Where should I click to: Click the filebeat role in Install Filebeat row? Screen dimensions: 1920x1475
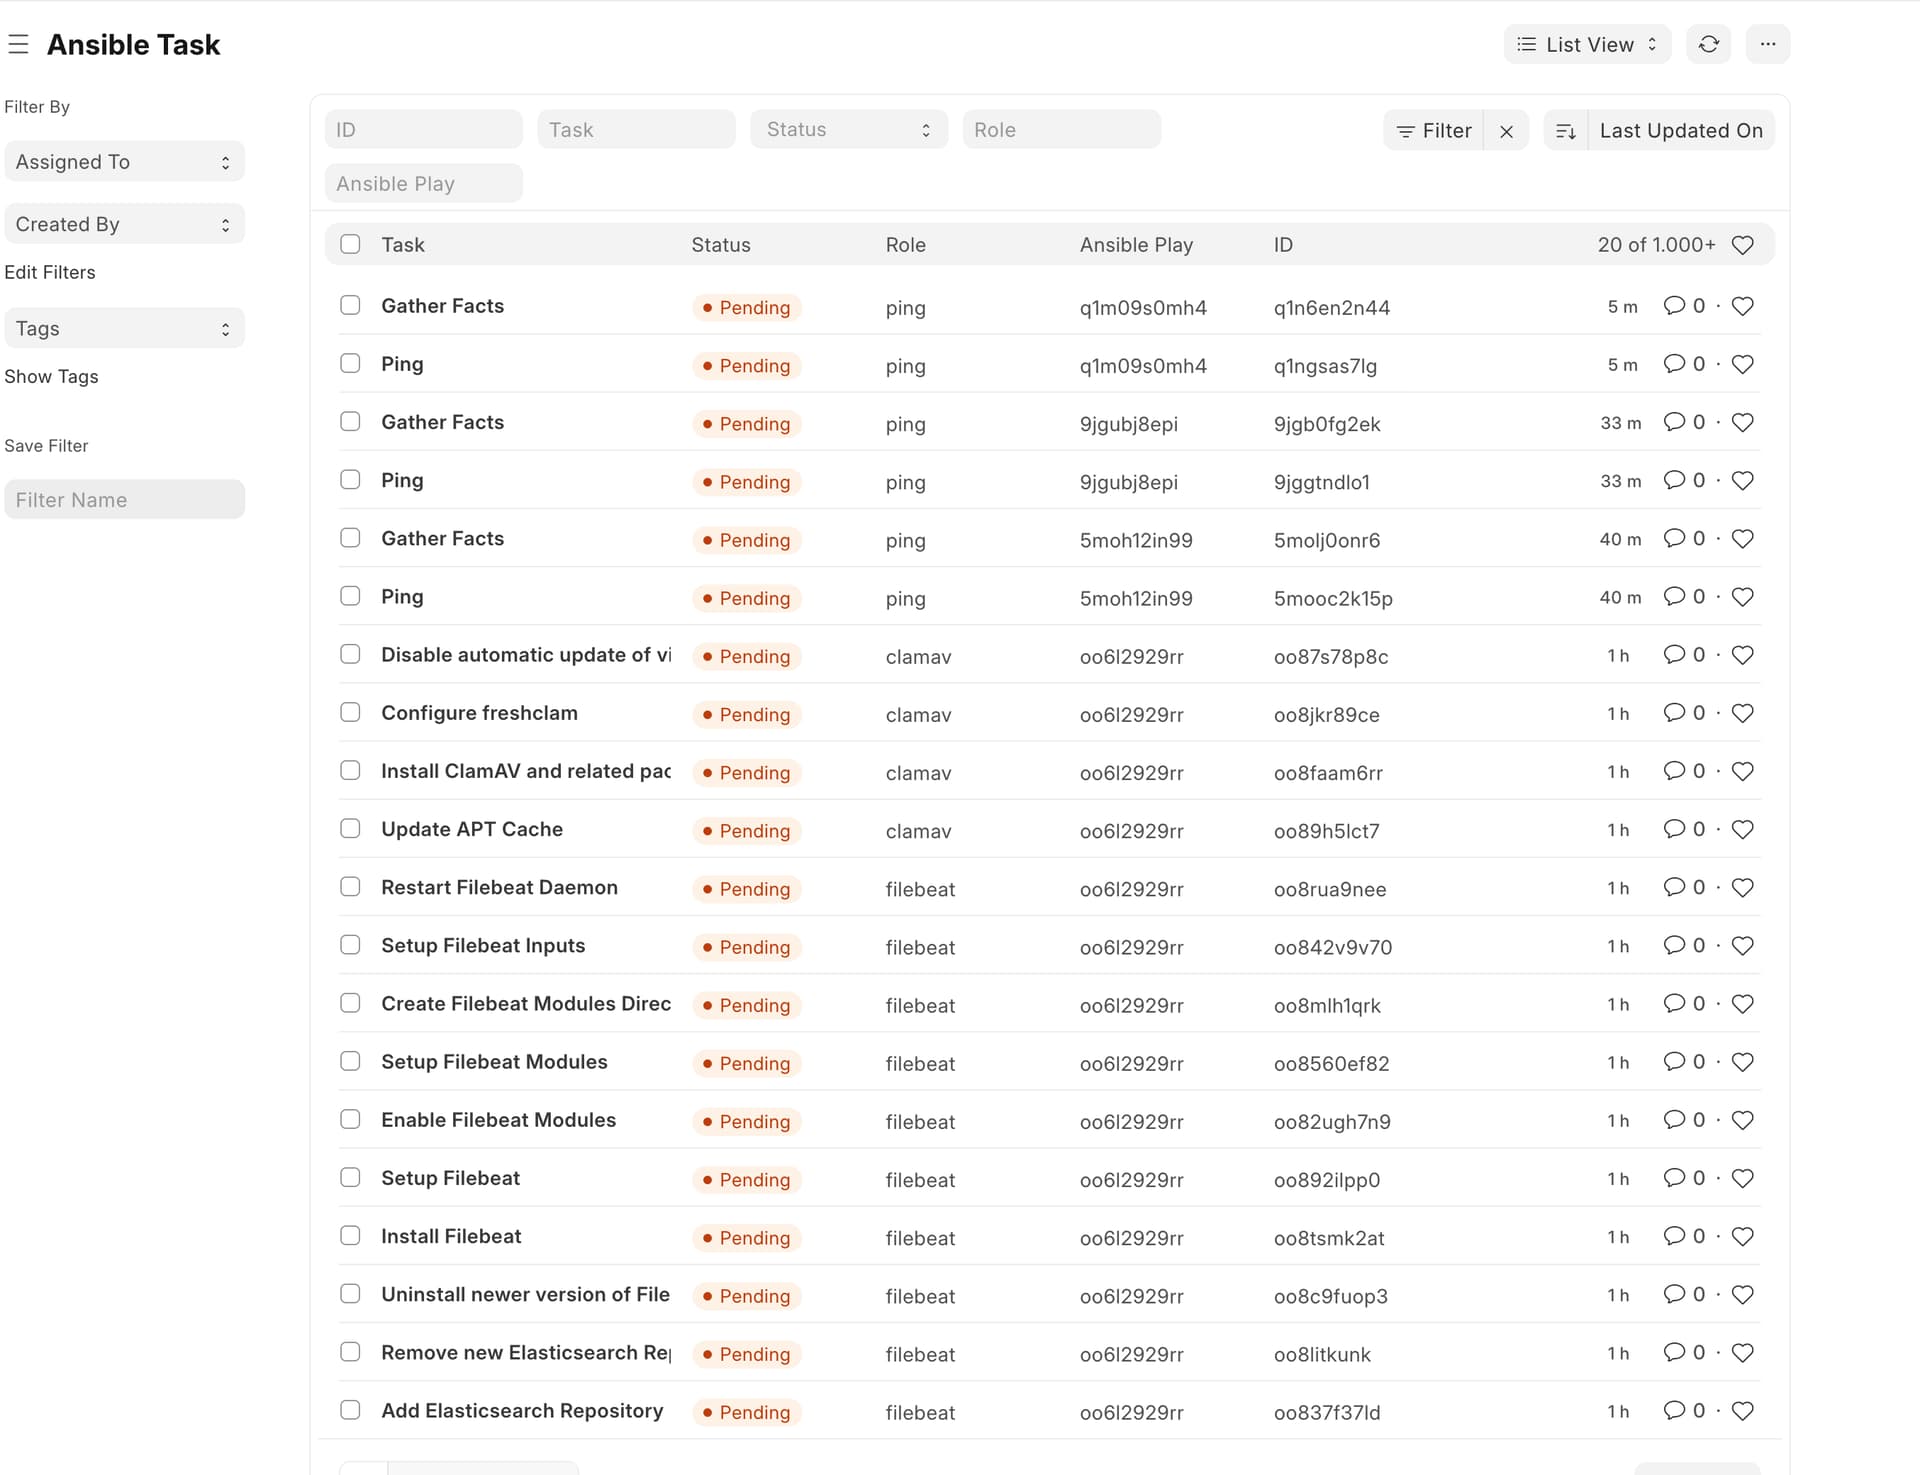tap(920, 1238)
